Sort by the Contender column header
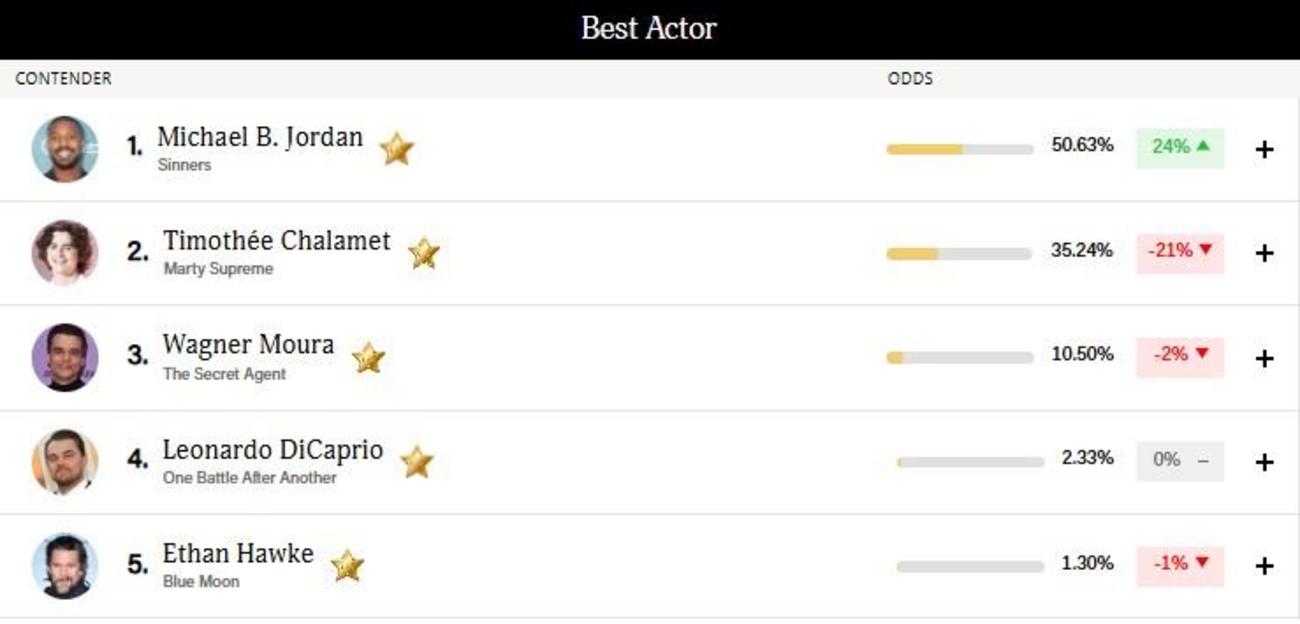This screenshot has width=1300, height=624. pyautogui.click(x=63, y=79)
